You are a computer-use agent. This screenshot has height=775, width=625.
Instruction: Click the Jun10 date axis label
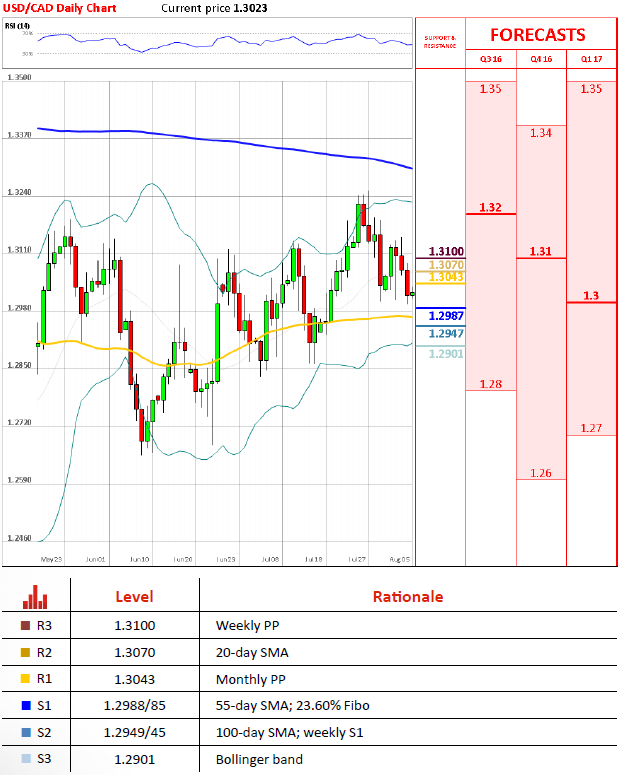pos(139,559)
